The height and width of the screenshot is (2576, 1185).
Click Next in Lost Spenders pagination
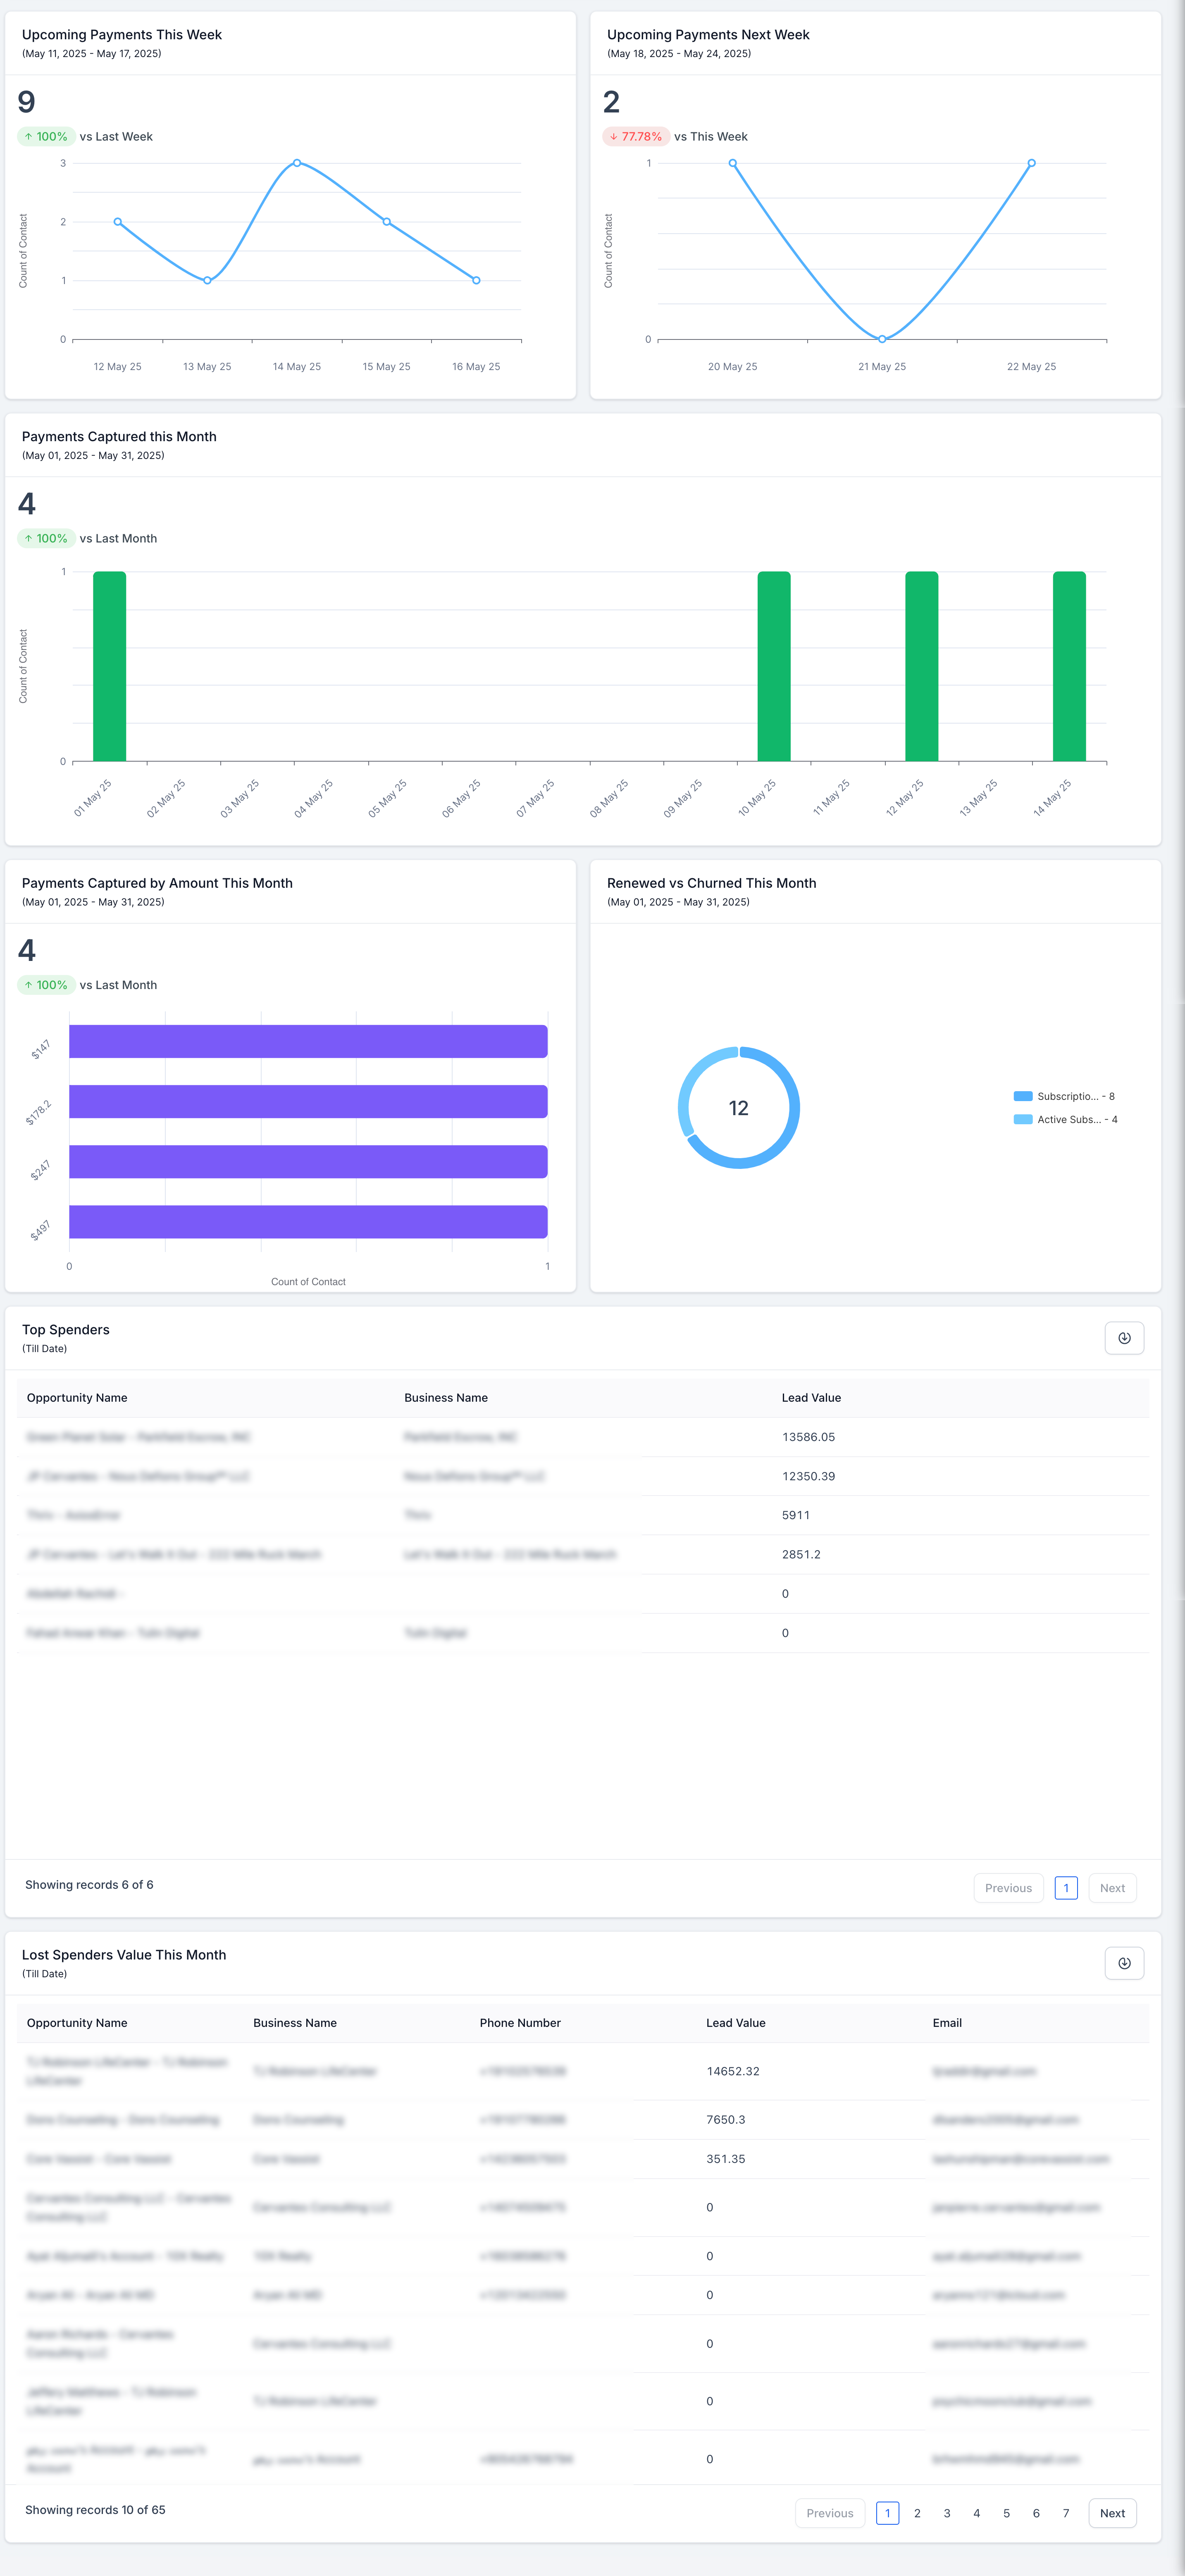pos(1112,2513)
